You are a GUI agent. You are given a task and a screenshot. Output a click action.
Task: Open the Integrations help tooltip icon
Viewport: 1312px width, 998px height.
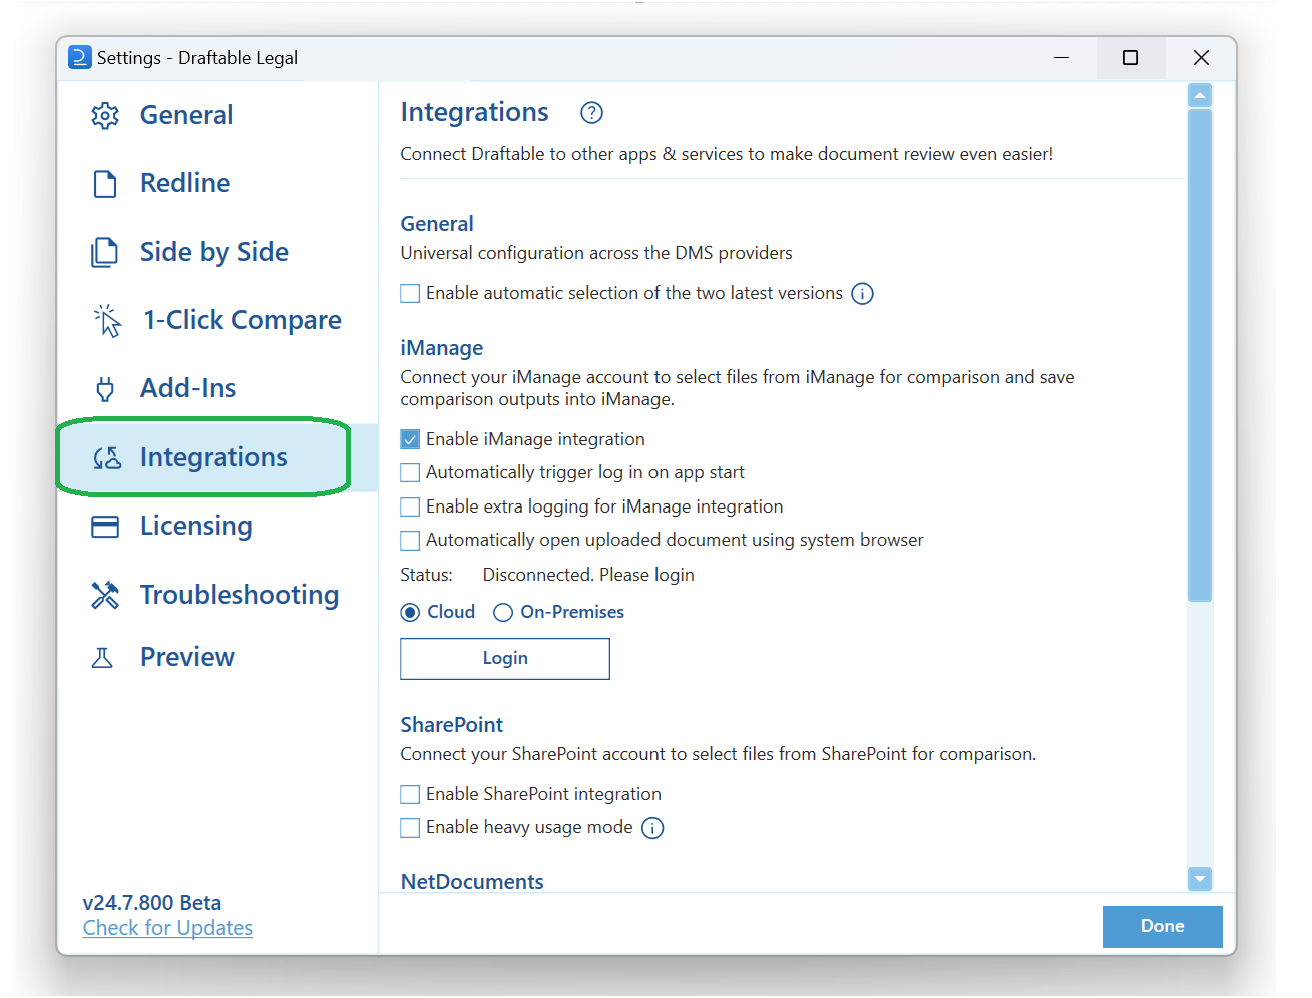pyautogui.click(x=591, y=113)
